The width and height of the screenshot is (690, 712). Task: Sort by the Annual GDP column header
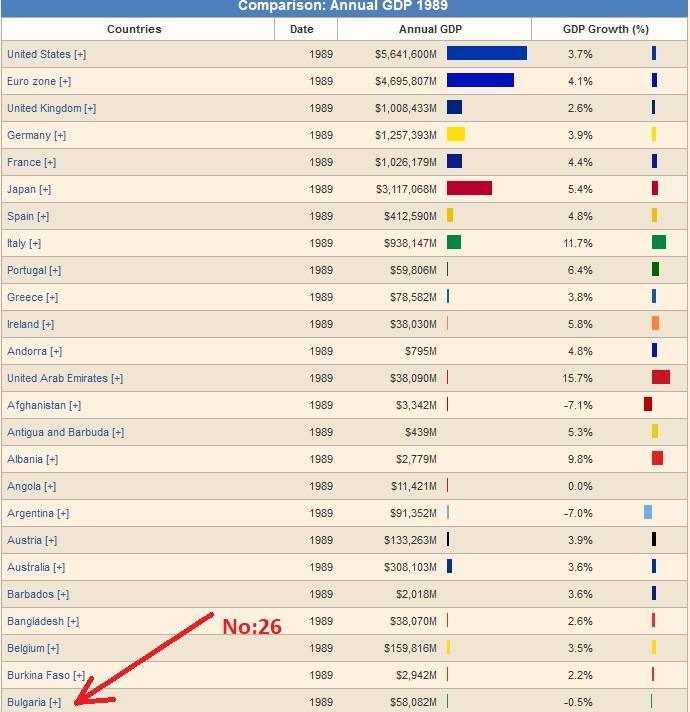(430, 29)
